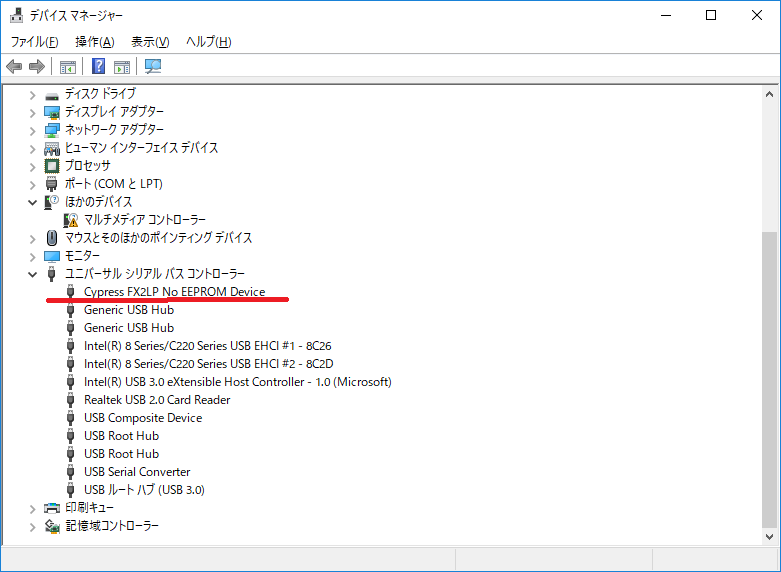781x572 pixels.
Task: Collapse the ほかのデバイス node
Action: (32, 202)
